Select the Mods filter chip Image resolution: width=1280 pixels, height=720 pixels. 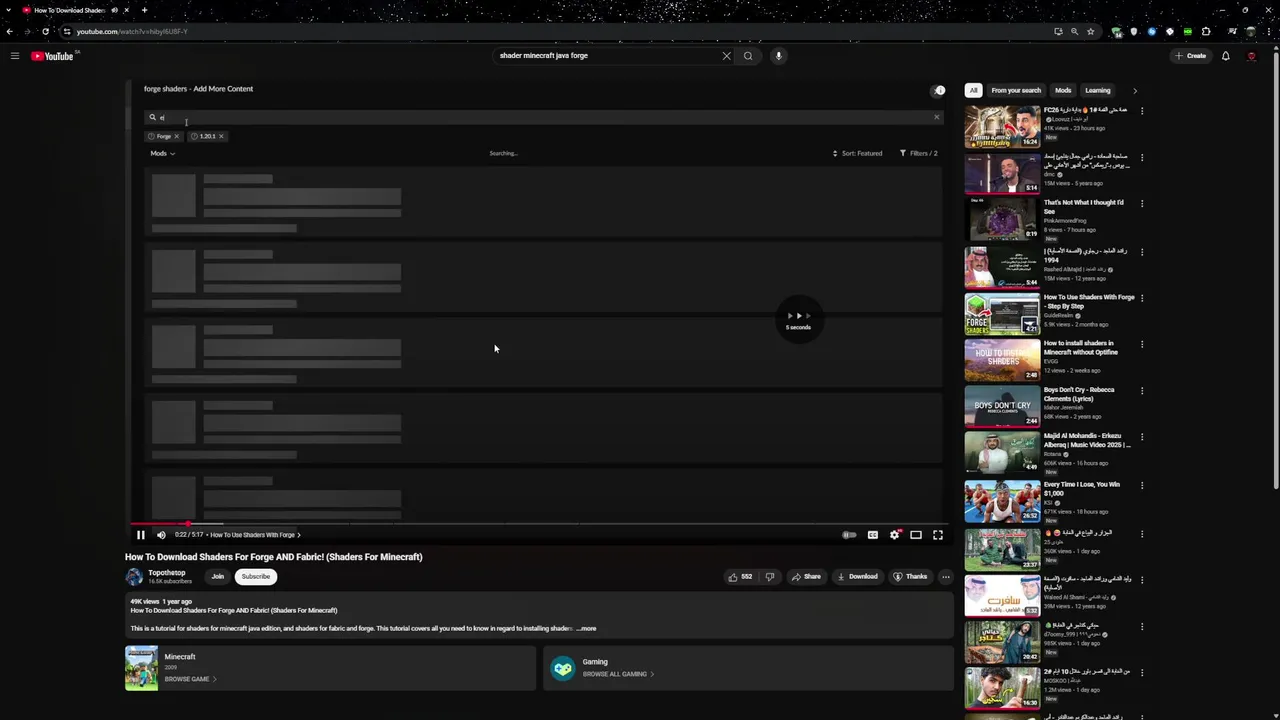1063,90
